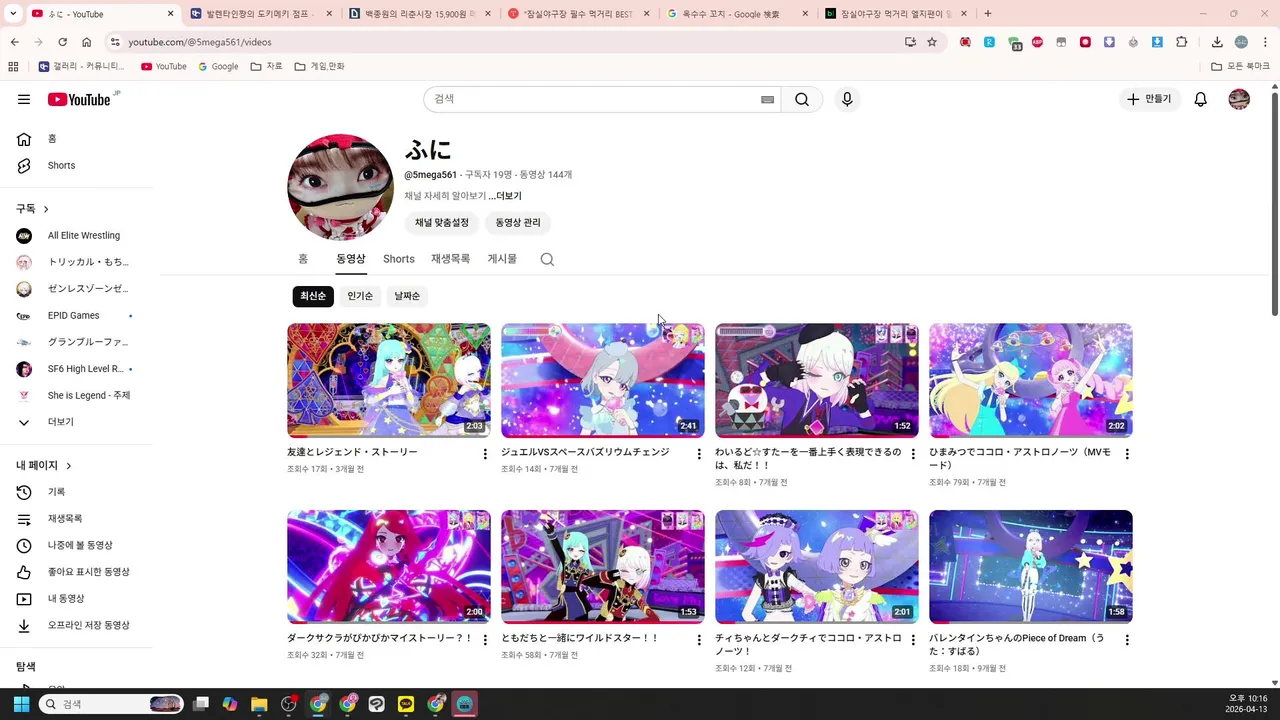This screenshot has width=1280, height=720.
Task: Open options for バレンタインちゃんのPiece of Dream video
Action: pyautogui.click(x=1127, y=640)
